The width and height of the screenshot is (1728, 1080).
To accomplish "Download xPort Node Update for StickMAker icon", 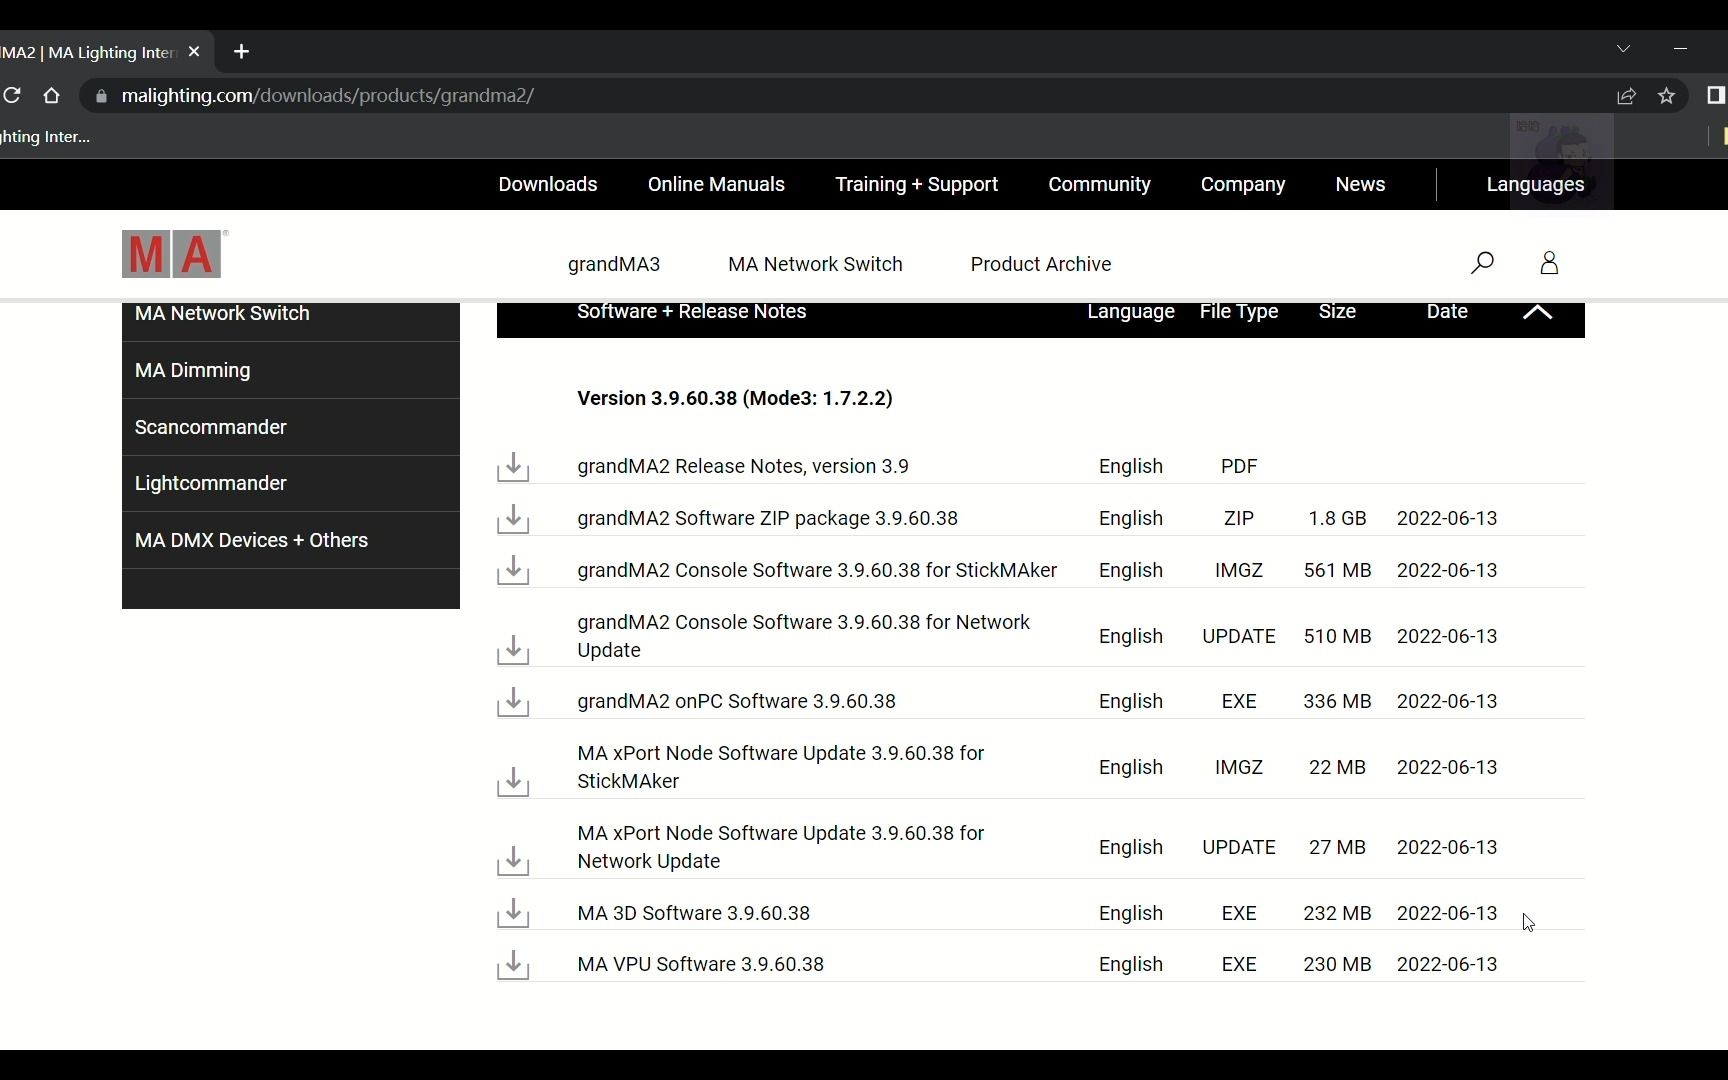I will click(x=513, y=781).
